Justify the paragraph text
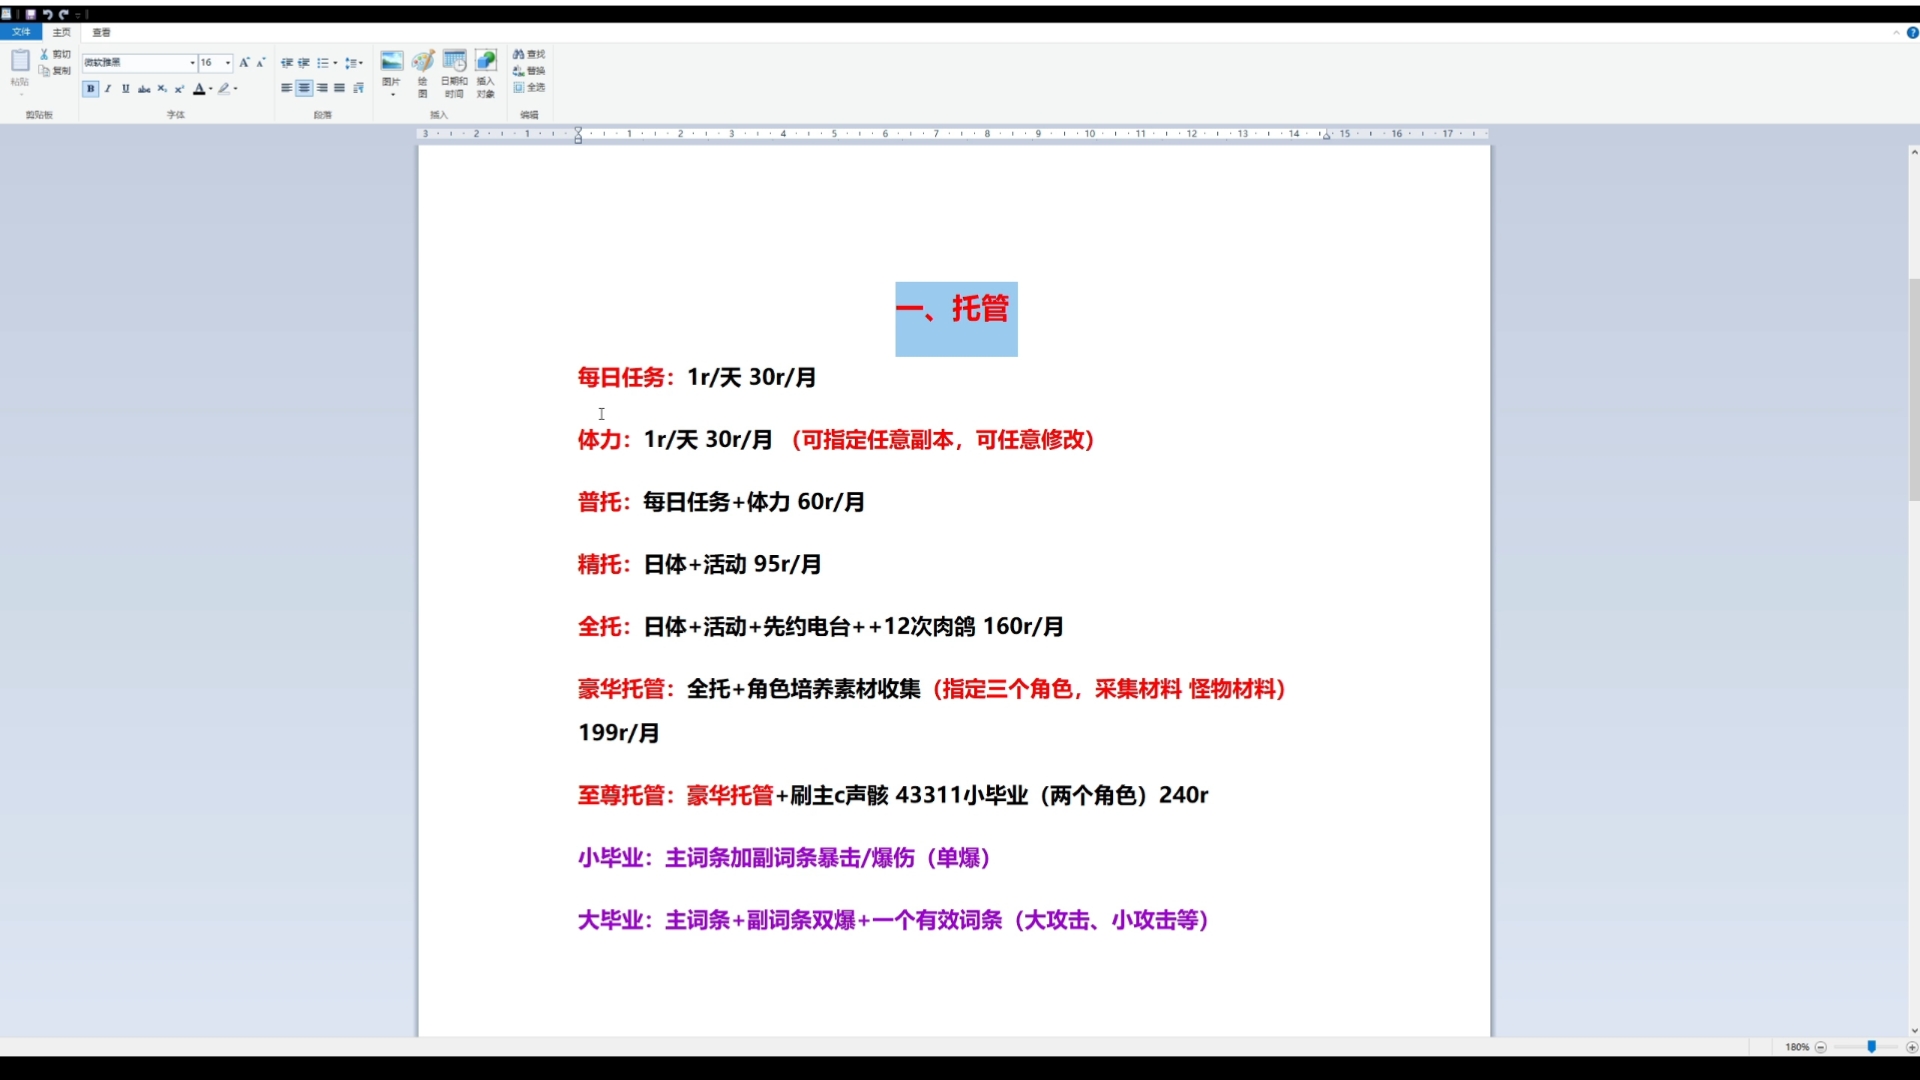The width and height of the screenshot is (1920, 1080). 339,88
